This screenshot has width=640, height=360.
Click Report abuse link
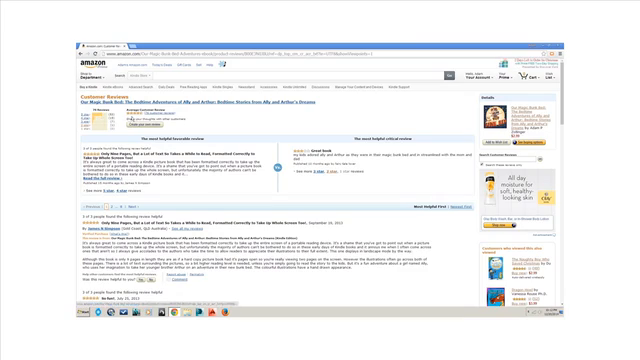pos(176,274)
